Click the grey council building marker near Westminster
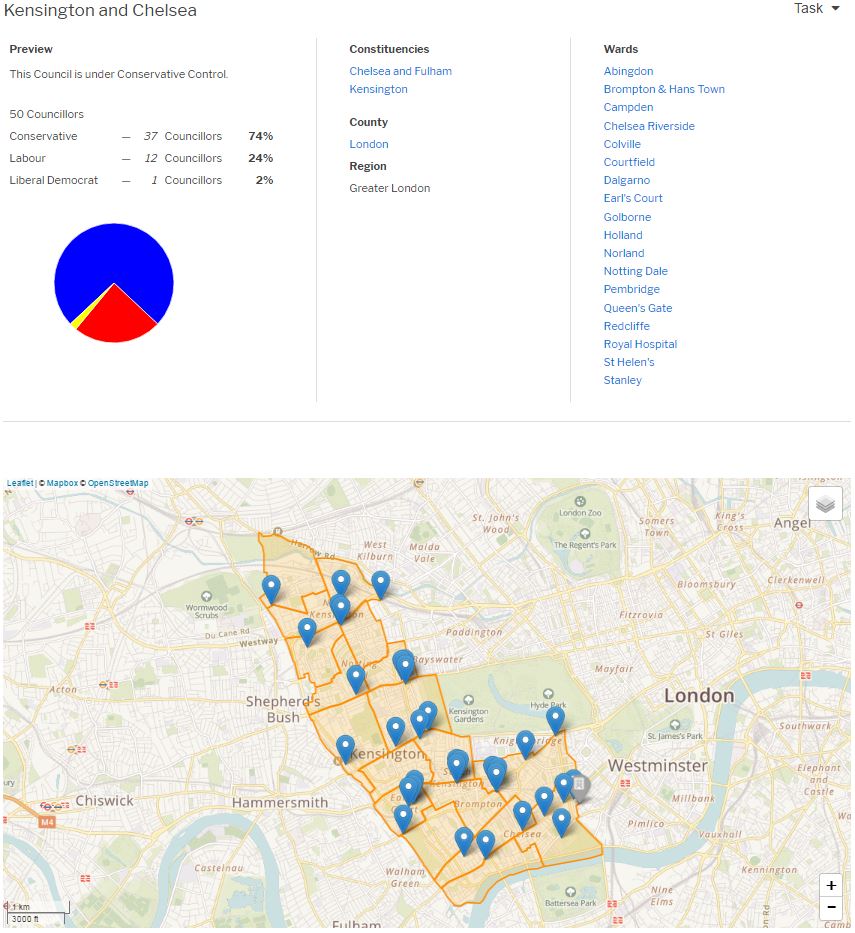The image size is (855, 933). 578,787
